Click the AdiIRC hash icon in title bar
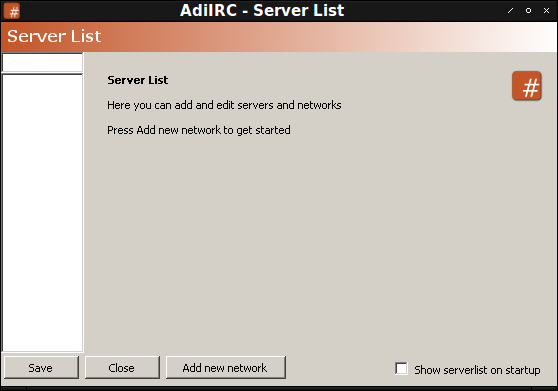The width and height of the screenshot is (558, 391). coord(12,11)
